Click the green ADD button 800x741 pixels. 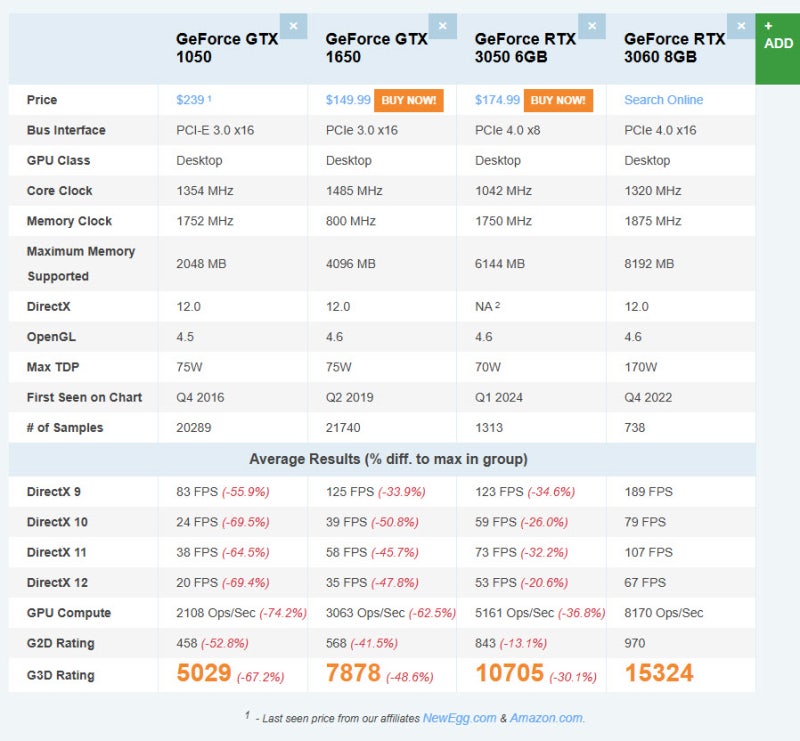coord(778,48)
